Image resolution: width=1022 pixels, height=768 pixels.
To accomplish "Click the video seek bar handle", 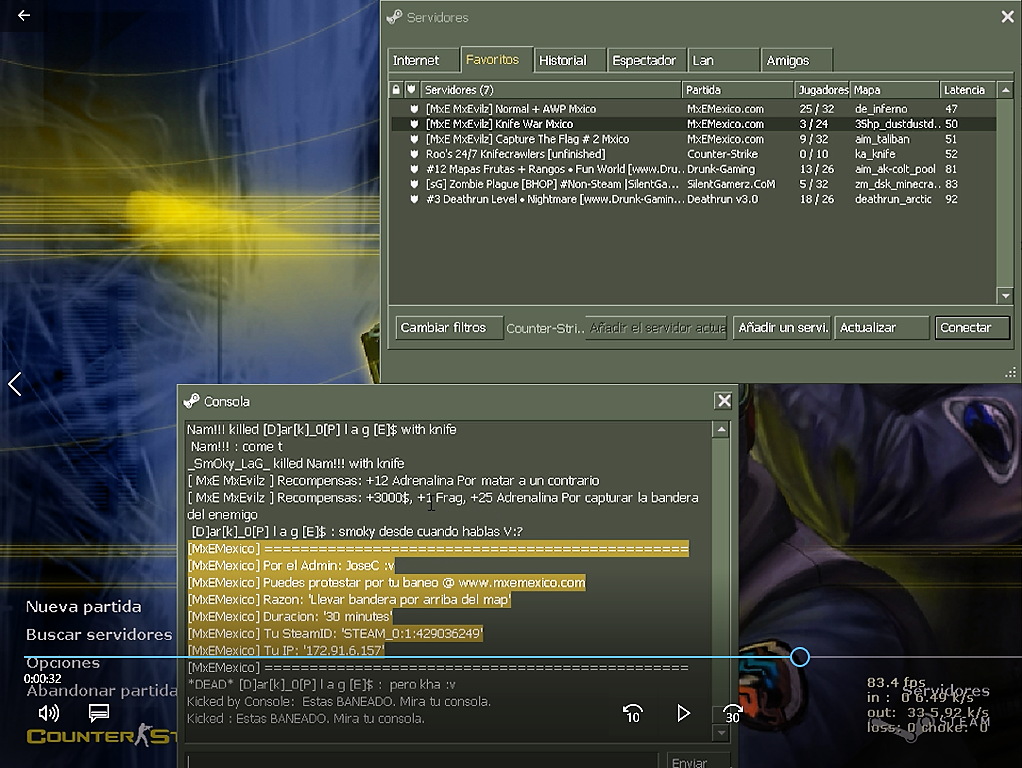I will click(800, 657).
